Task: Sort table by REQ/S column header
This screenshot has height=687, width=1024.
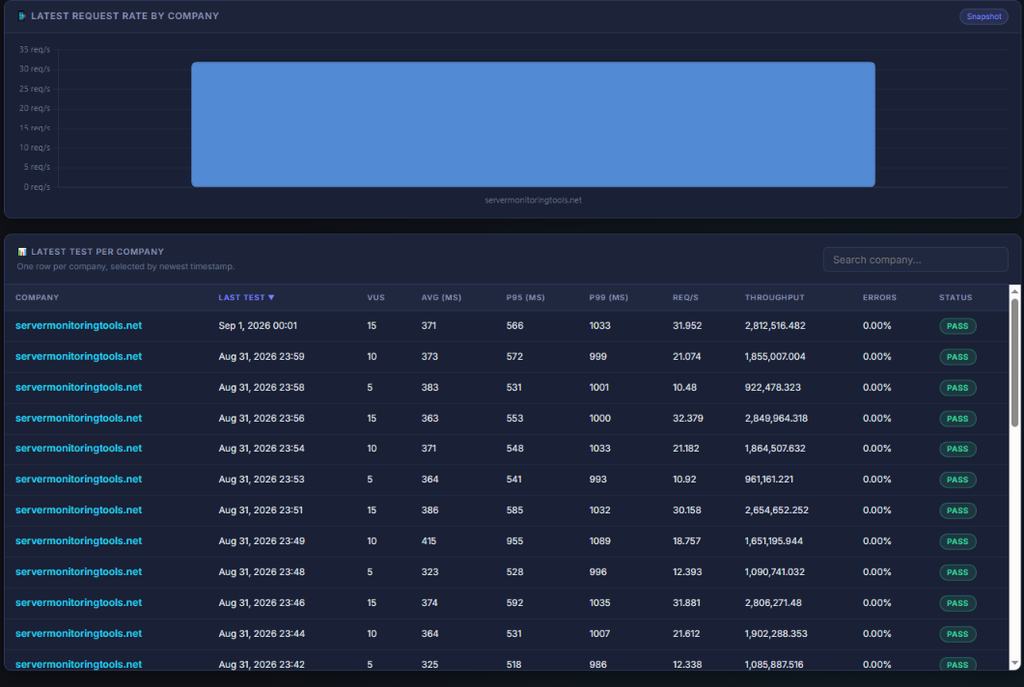Action: coord(685,297)
